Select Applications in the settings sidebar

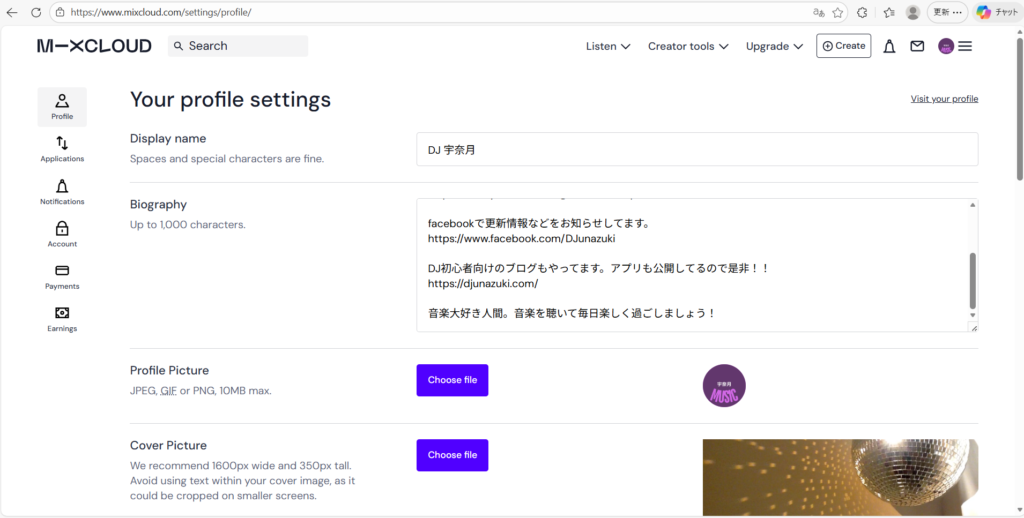62,149
